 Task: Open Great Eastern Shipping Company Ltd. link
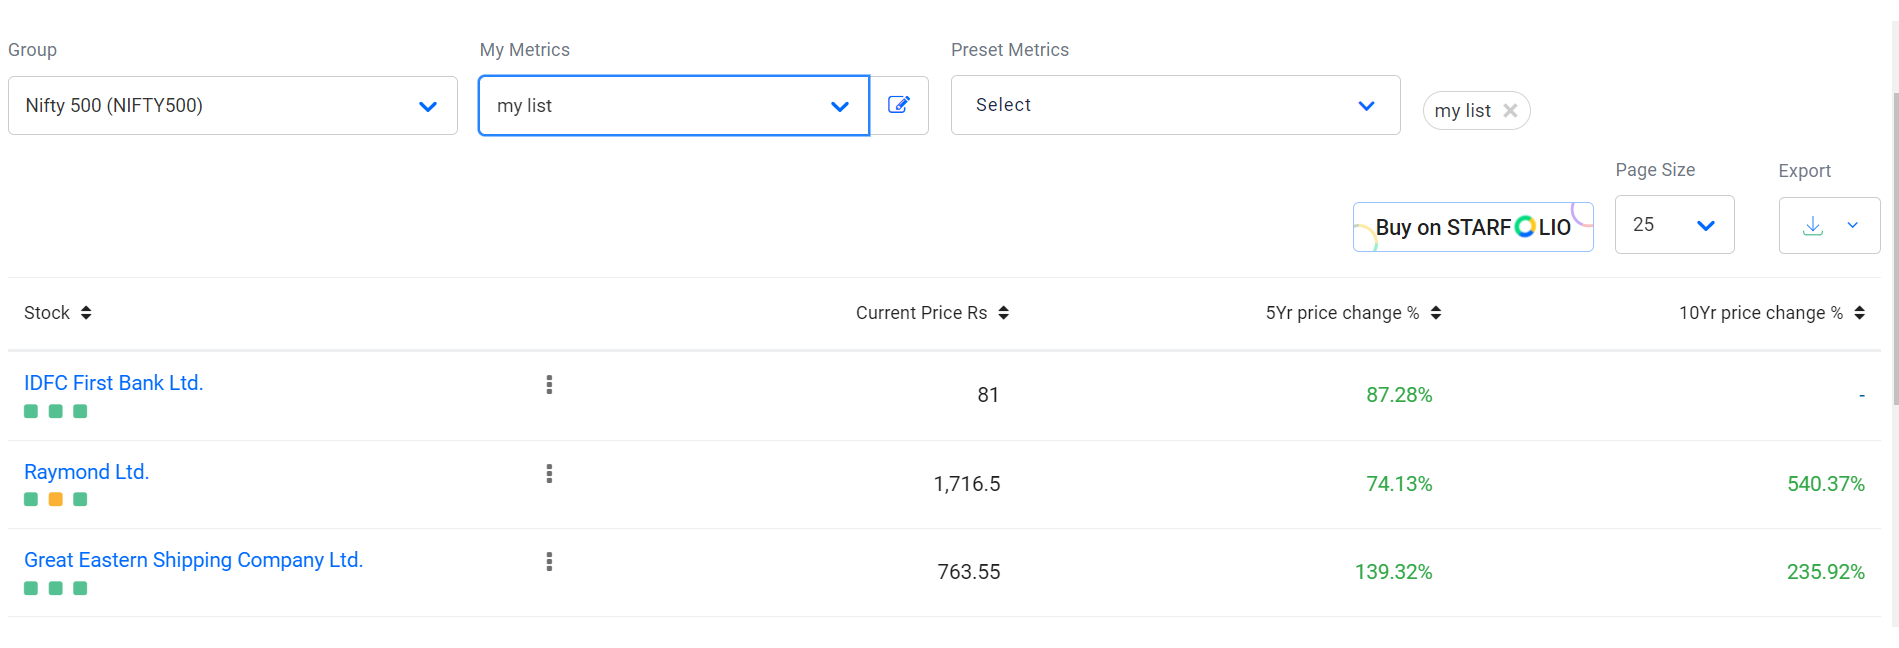pyautogui.click(x=193, y=560)
